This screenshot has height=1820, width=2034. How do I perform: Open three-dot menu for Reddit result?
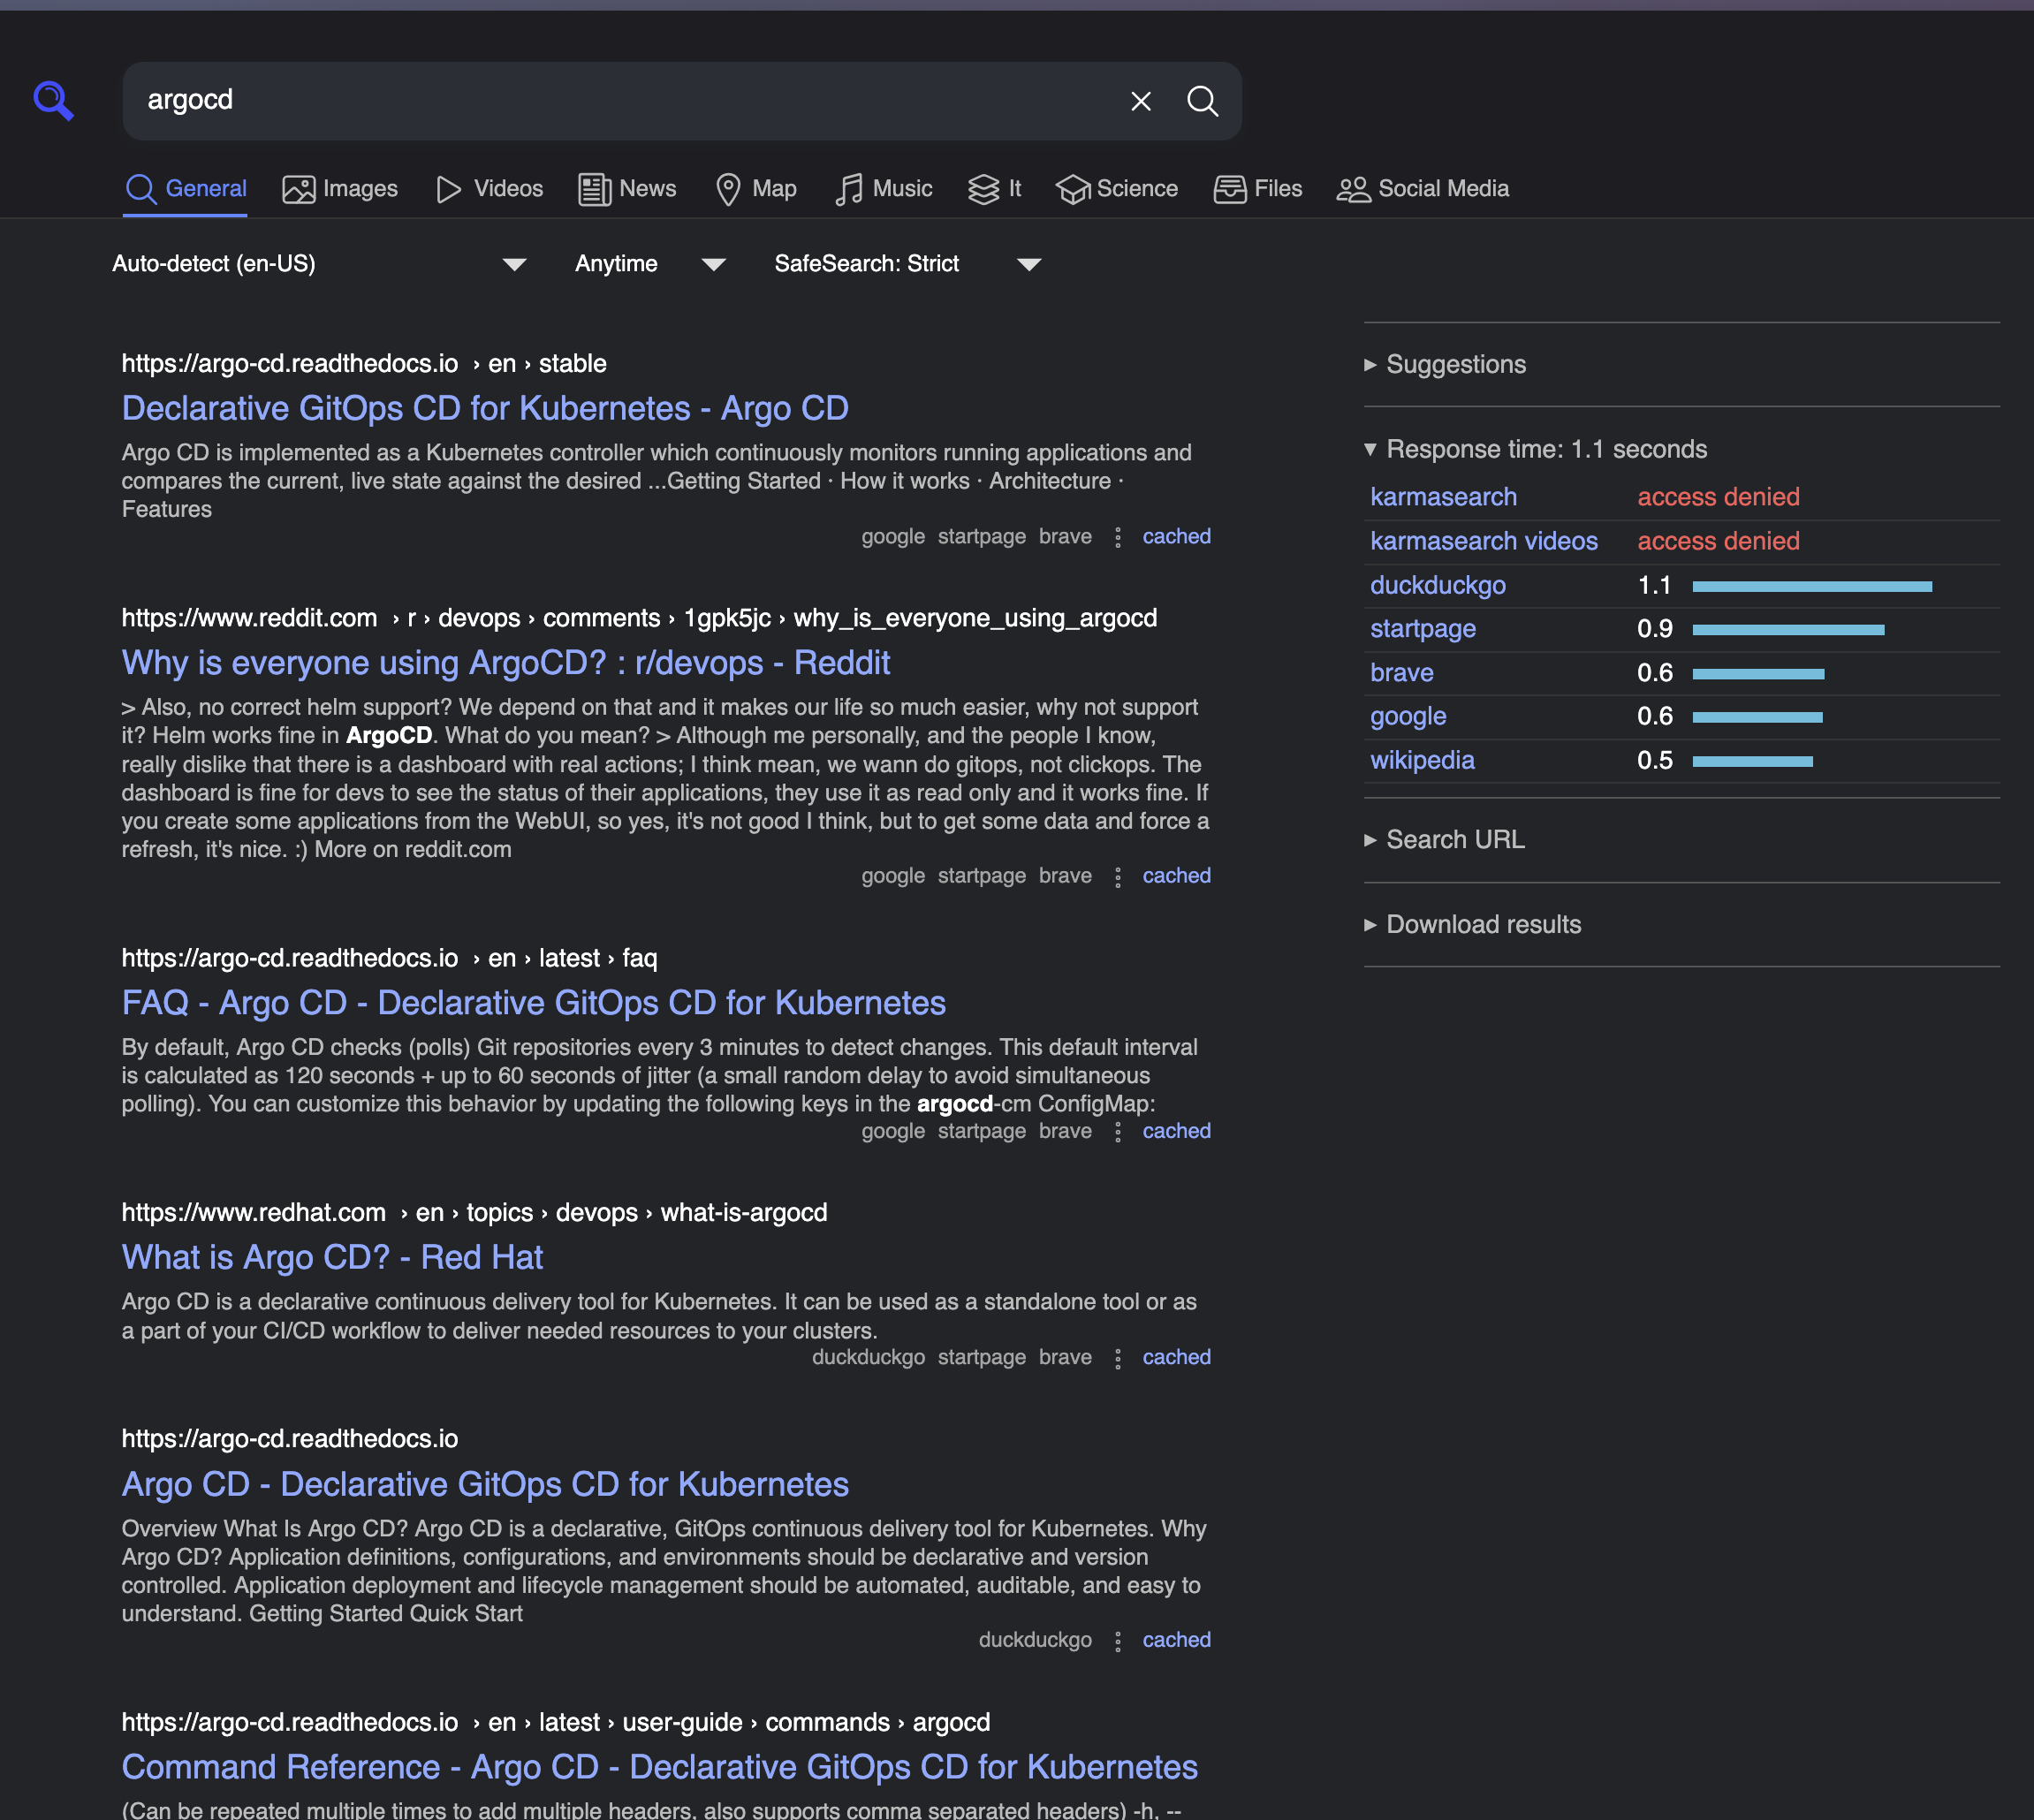pyautogui.click(x=1117, y=876)
